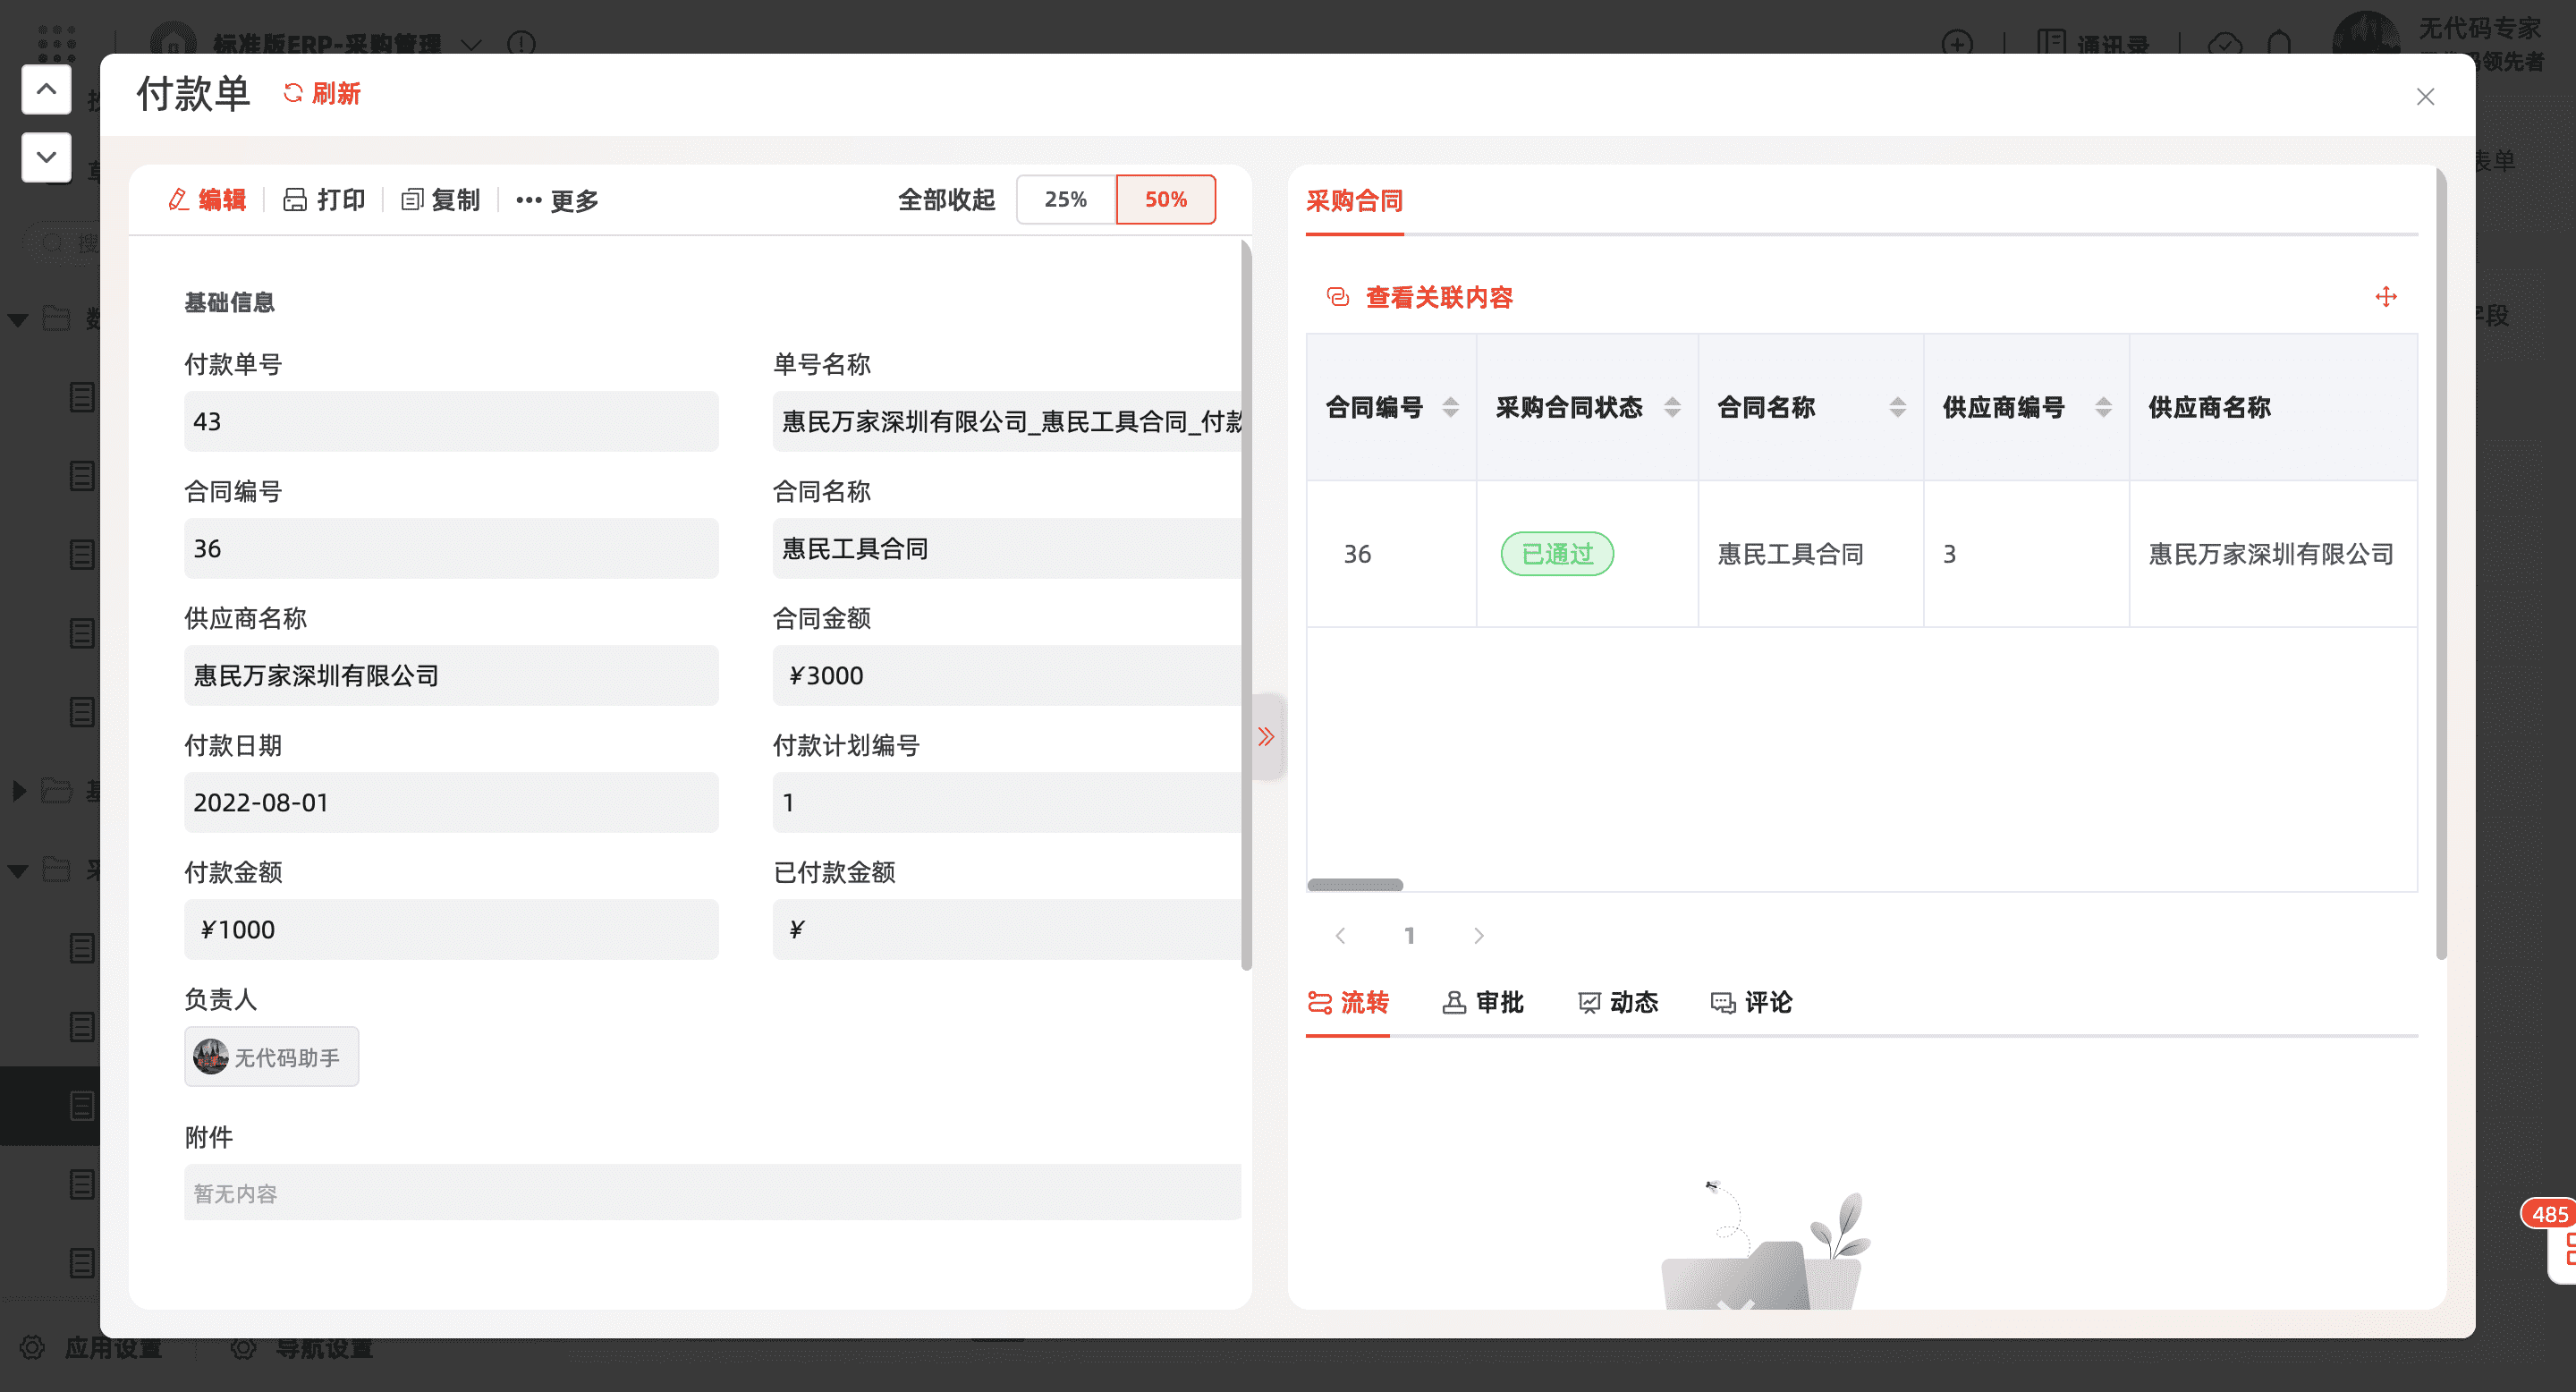Click the Copy record icon

point(411,200)
